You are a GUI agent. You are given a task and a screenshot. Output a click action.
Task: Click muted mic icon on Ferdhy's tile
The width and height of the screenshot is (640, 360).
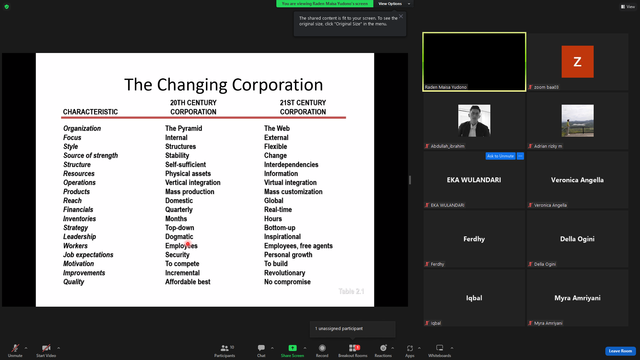pos(427,264)
